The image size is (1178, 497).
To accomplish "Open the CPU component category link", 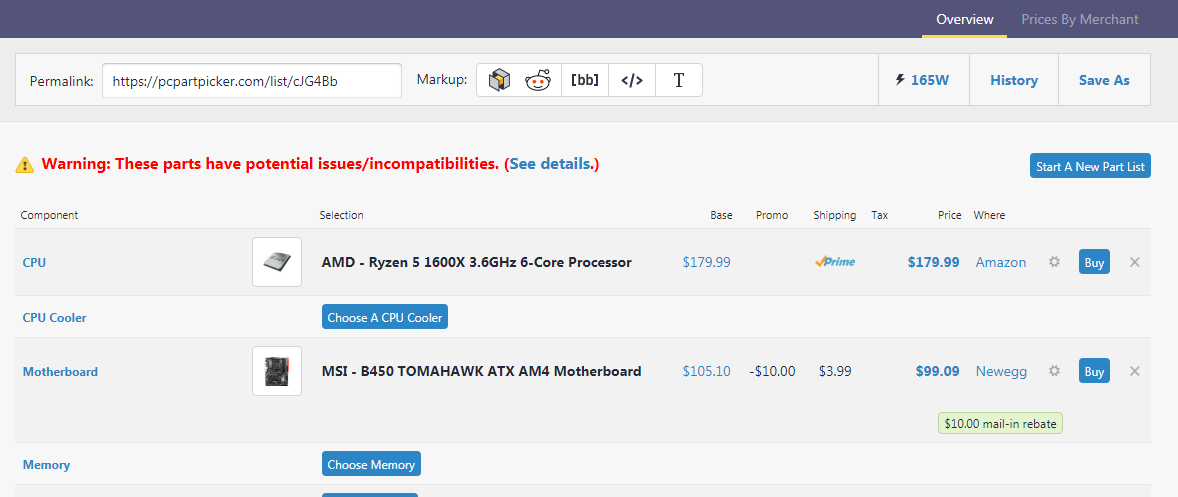I will click(x=35, y=263).
